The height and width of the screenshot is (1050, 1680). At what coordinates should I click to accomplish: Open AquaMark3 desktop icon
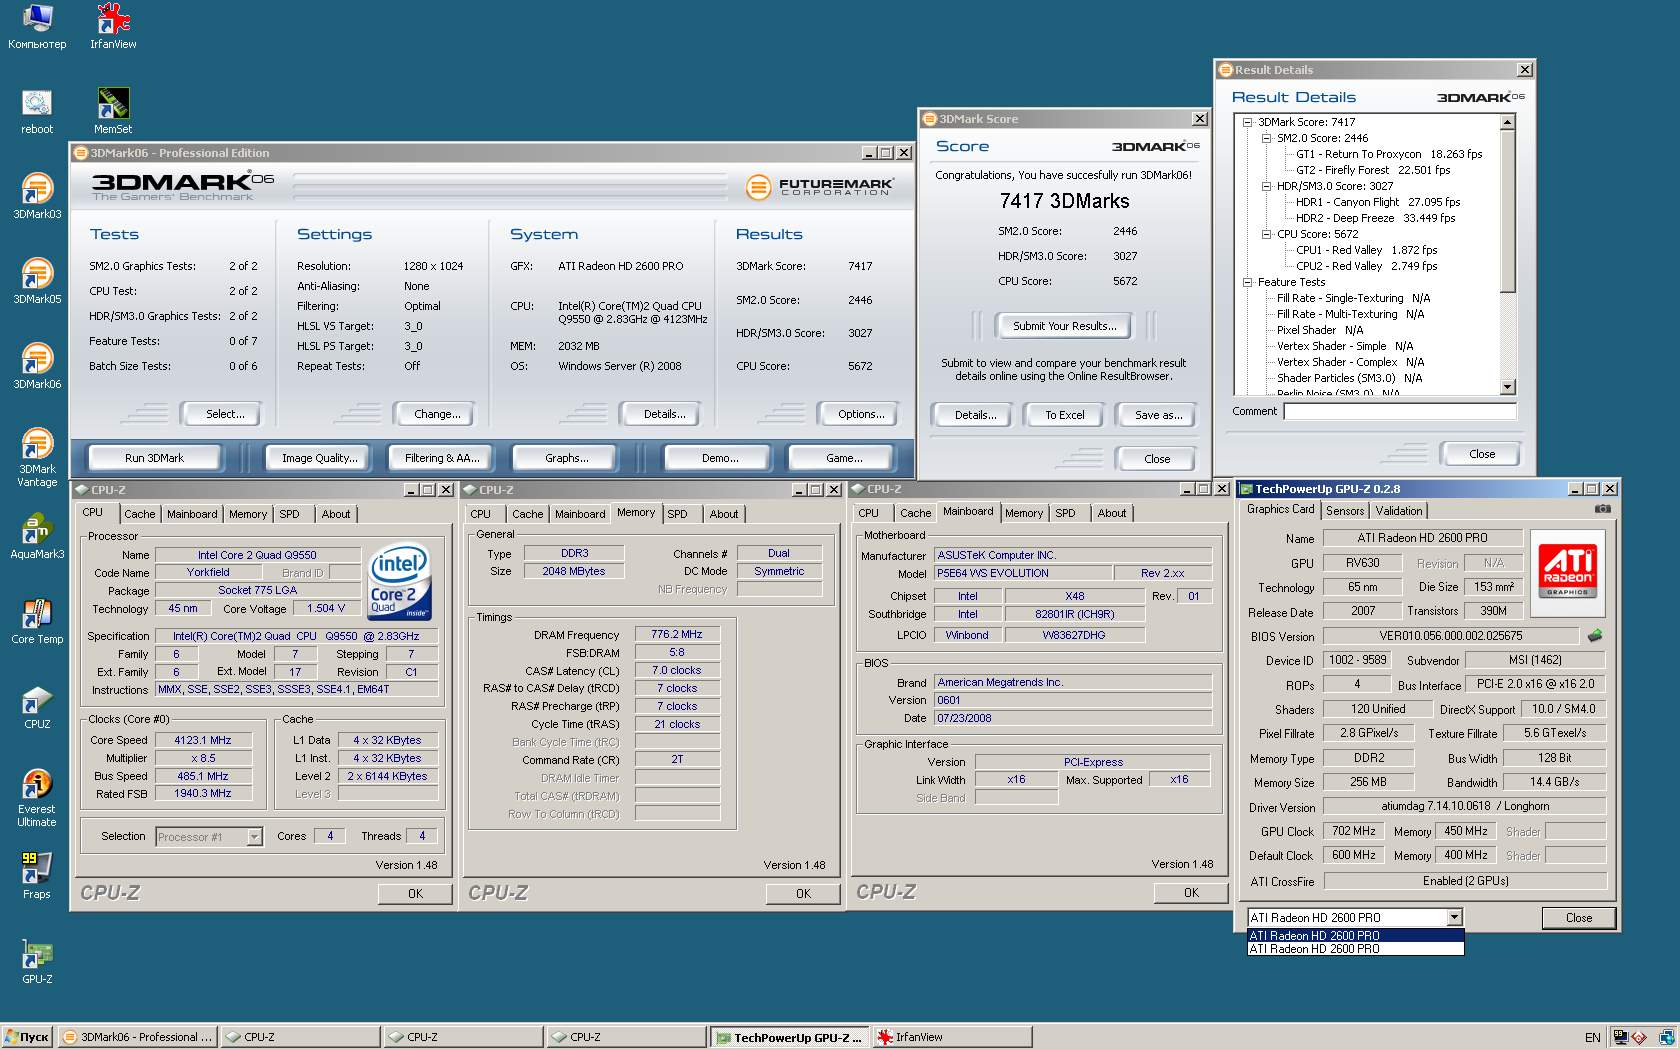[x=37, y=537]
